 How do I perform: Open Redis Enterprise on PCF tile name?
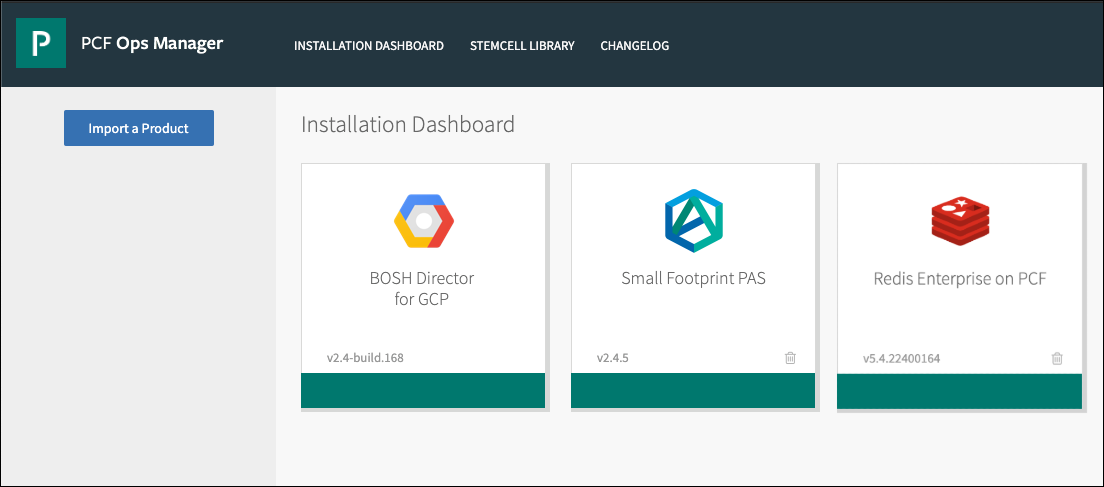pos(960,279)
